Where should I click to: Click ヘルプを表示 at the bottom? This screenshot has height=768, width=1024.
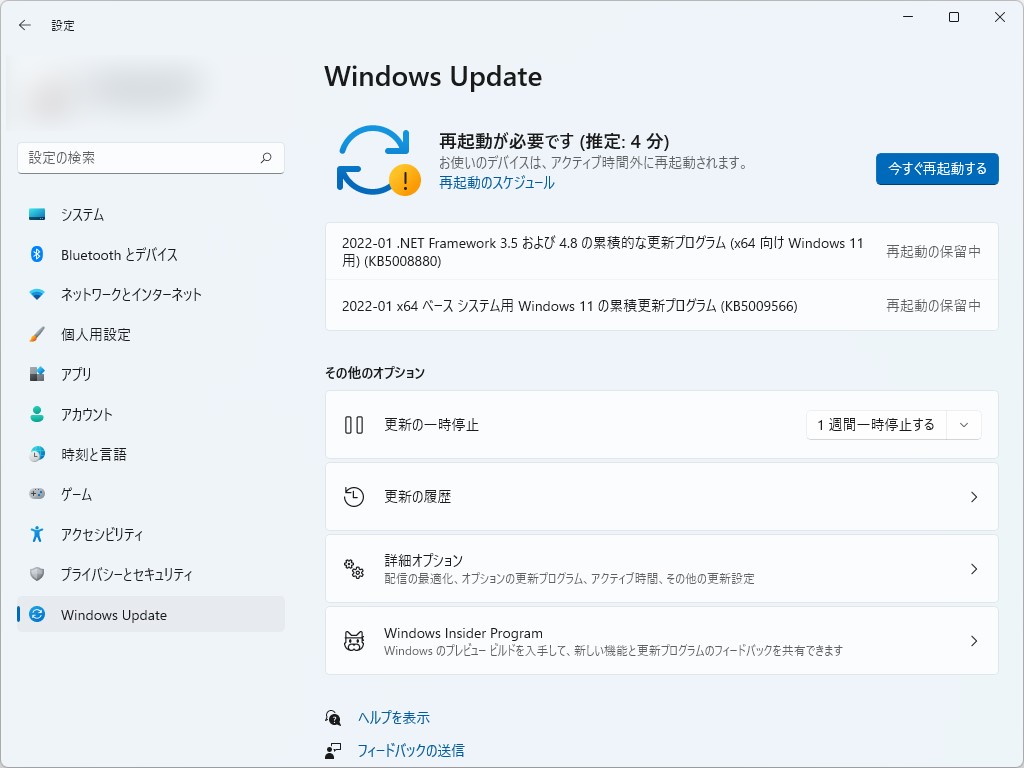click(x=394, y=717)
